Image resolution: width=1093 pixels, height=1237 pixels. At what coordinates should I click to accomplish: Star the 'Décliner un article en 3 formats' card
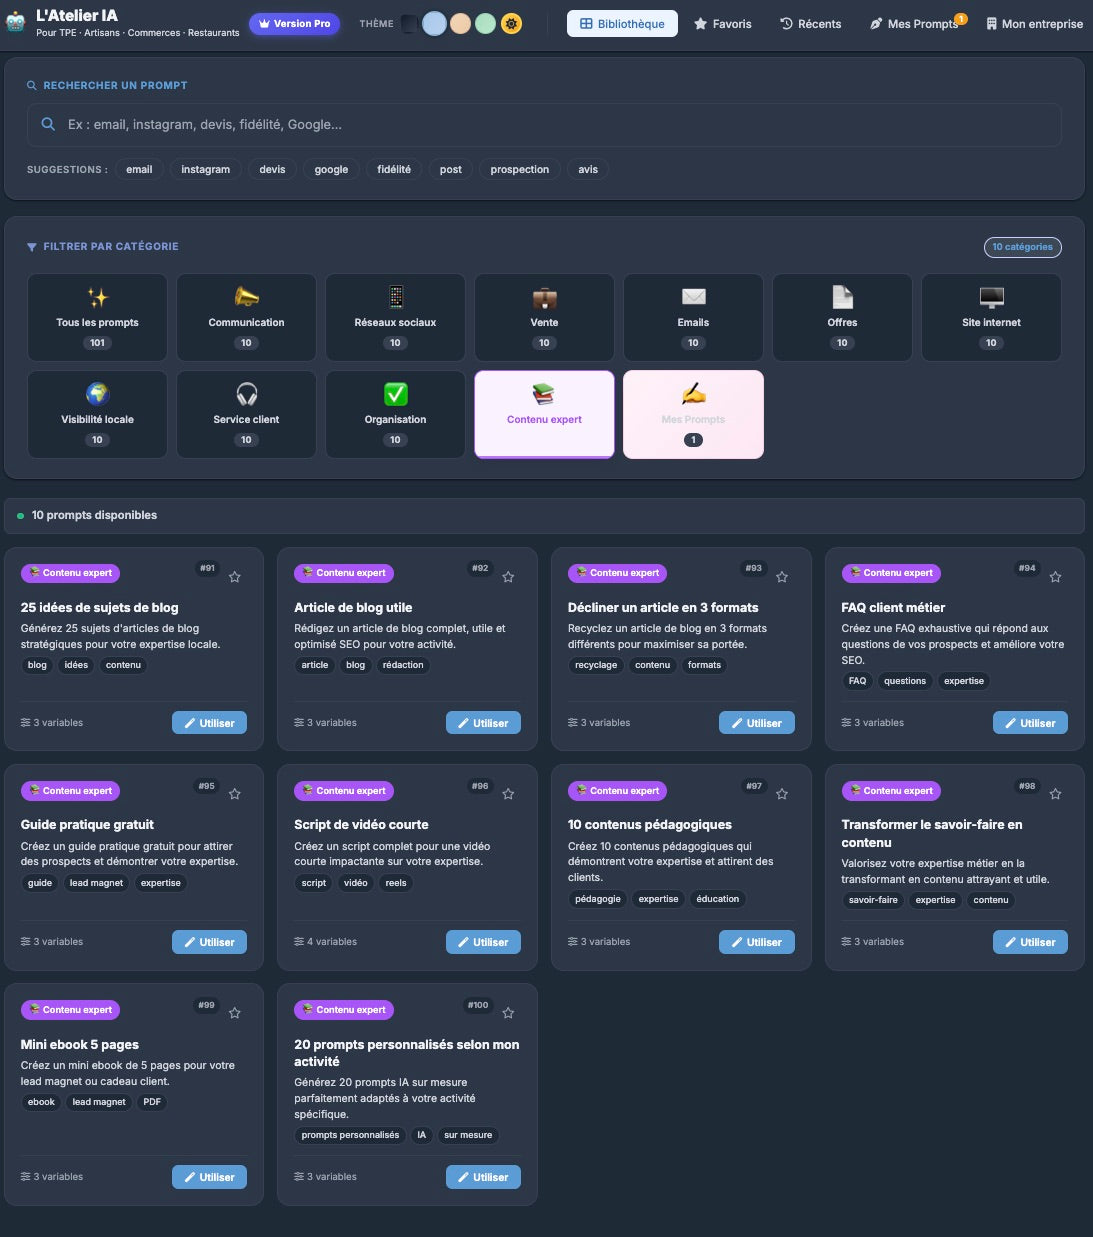pos(782,577)
